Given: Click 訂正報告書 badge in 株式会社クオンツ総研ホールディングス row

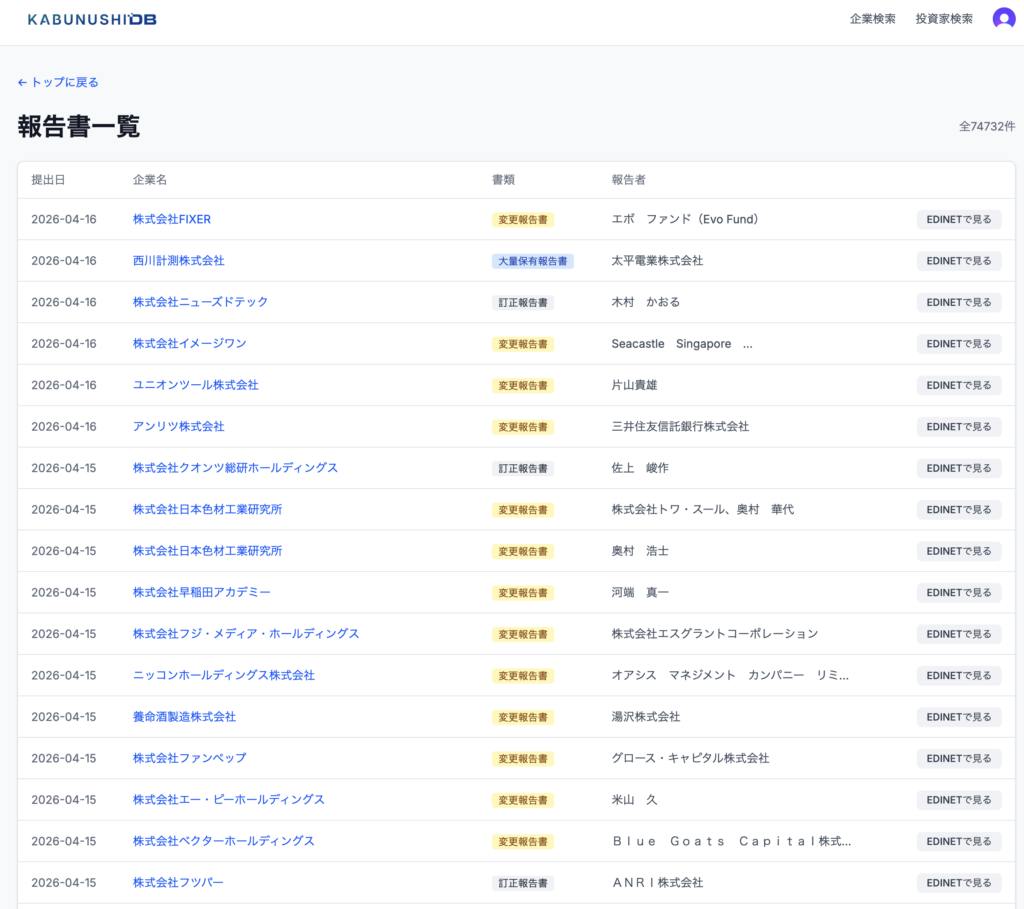Looking at the screenshot, I should pyautogui.click(x=522, y=468).
